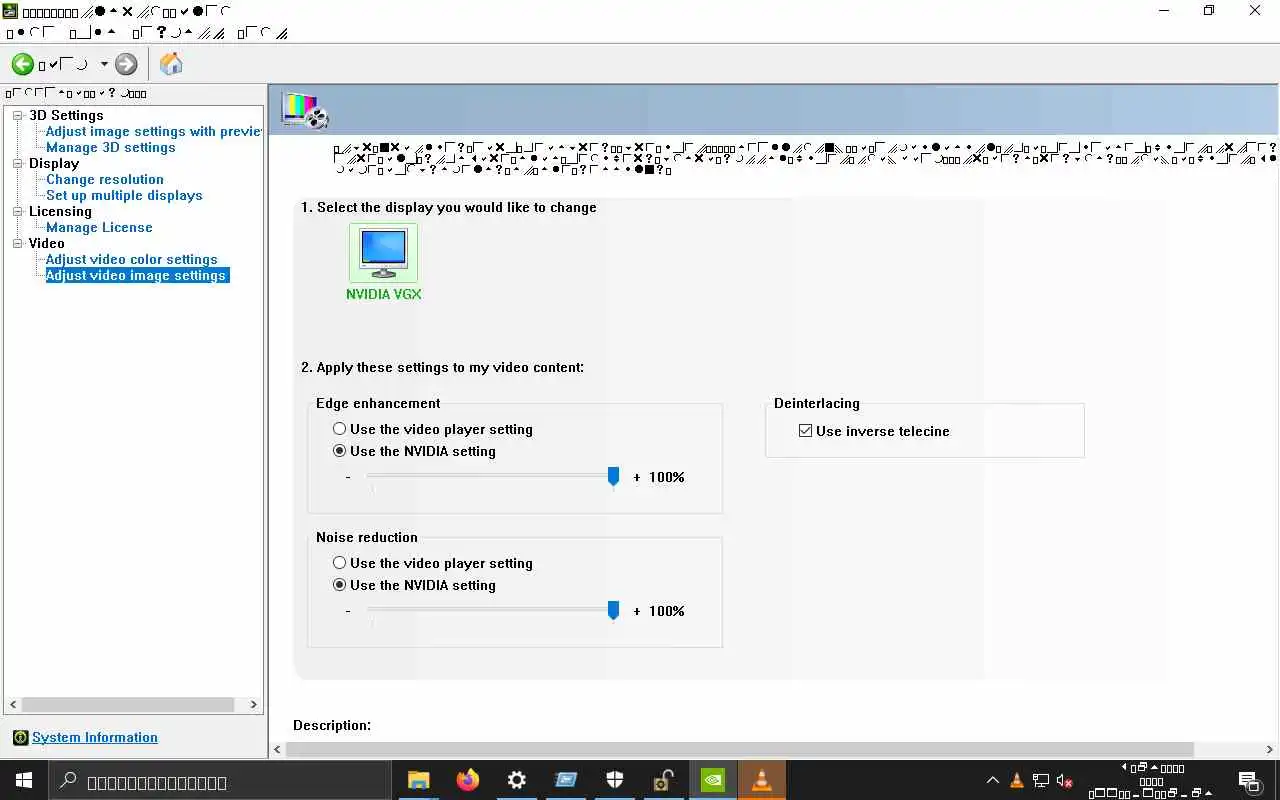Collapse the Video tree node
The width and height of the screenshot is (1280, 800).
point(18,244)
